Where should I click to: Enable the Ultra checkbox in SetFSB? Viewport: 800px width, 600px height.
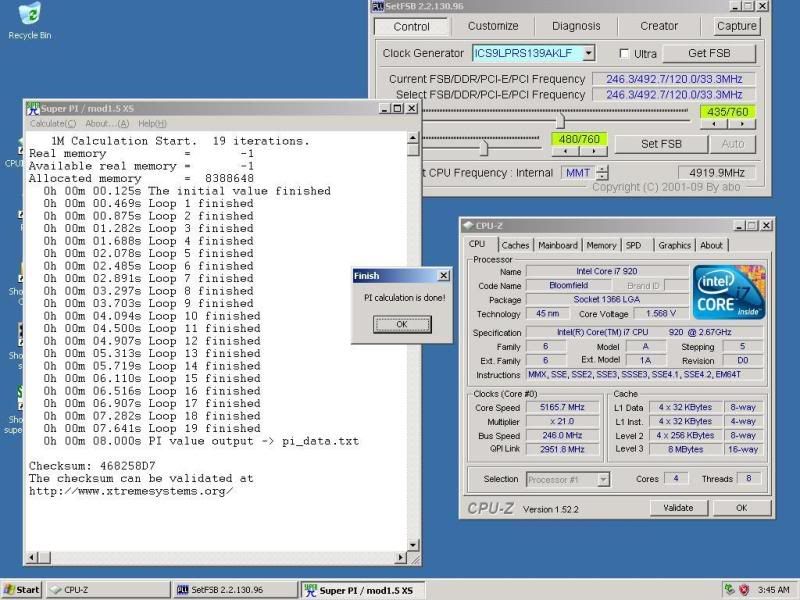[x=625, y=53]
